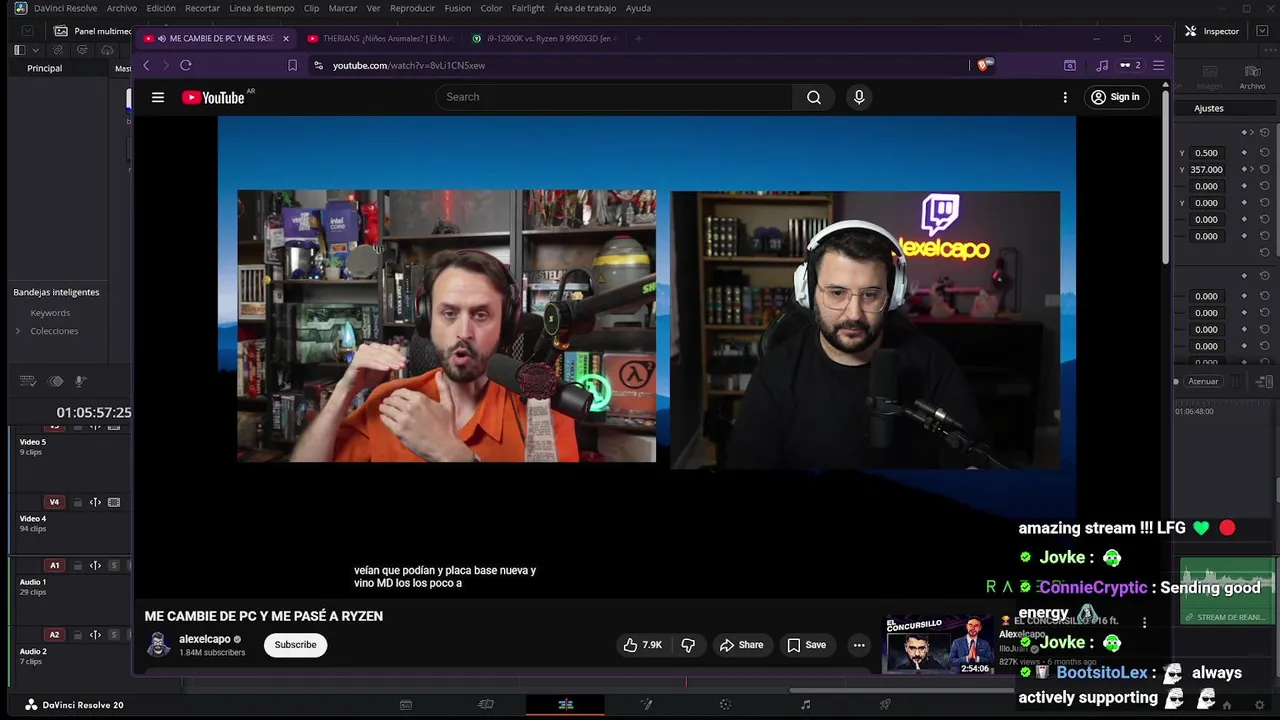Click the Share button

[741, 645]
